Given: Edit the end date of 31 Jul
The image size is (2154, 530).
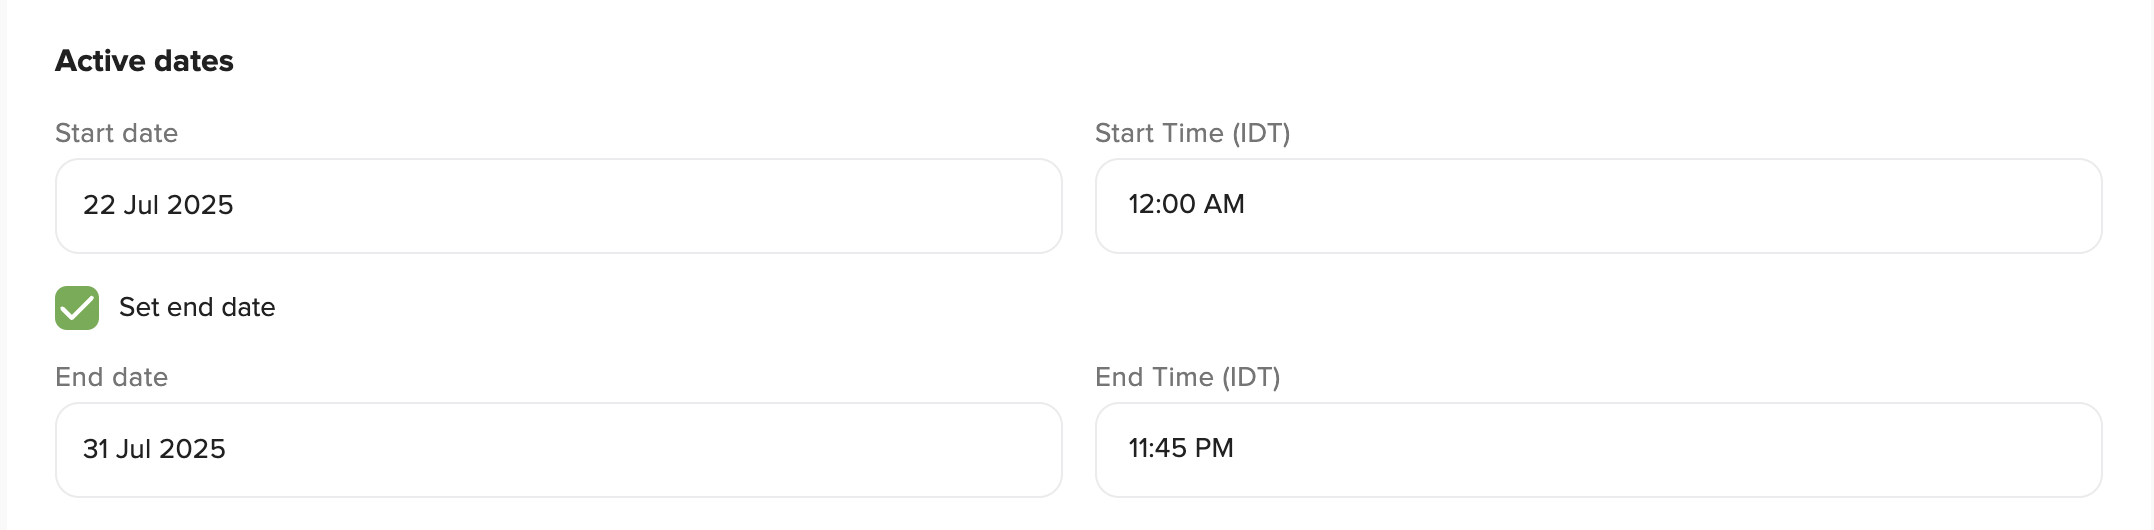Looking at the screenshot, I should (x=558, y=450).
